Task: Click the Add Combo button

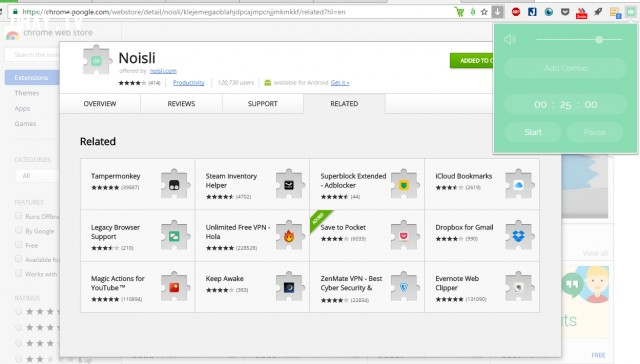Action: coord(566,68)
